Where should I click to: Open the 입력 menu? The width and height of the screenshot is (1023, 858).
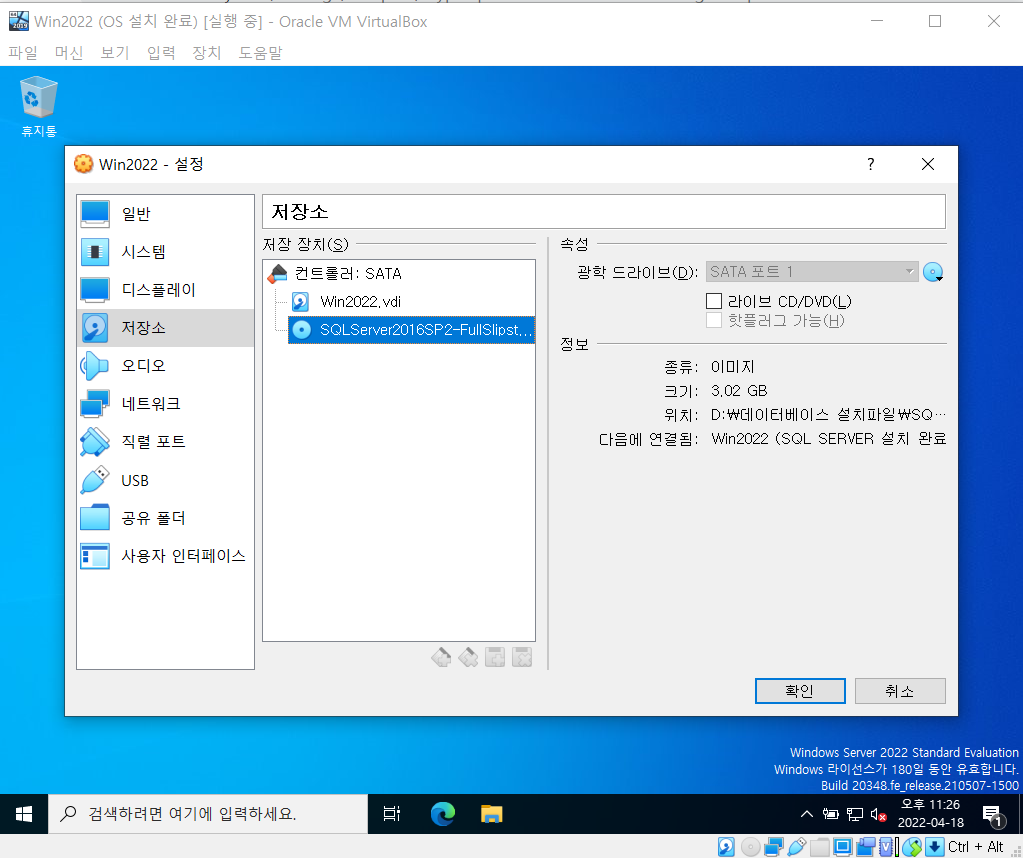160,53
